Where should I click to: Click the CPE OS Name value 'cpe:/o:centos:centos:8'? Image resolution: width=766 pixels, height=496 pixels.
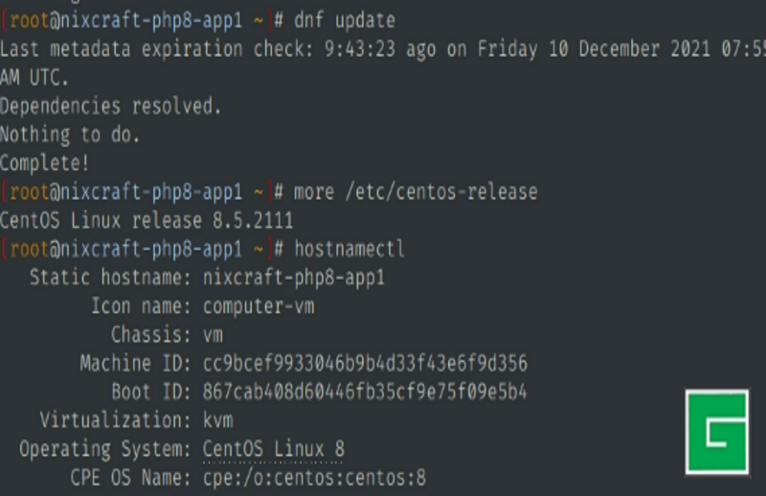(314, 477)
